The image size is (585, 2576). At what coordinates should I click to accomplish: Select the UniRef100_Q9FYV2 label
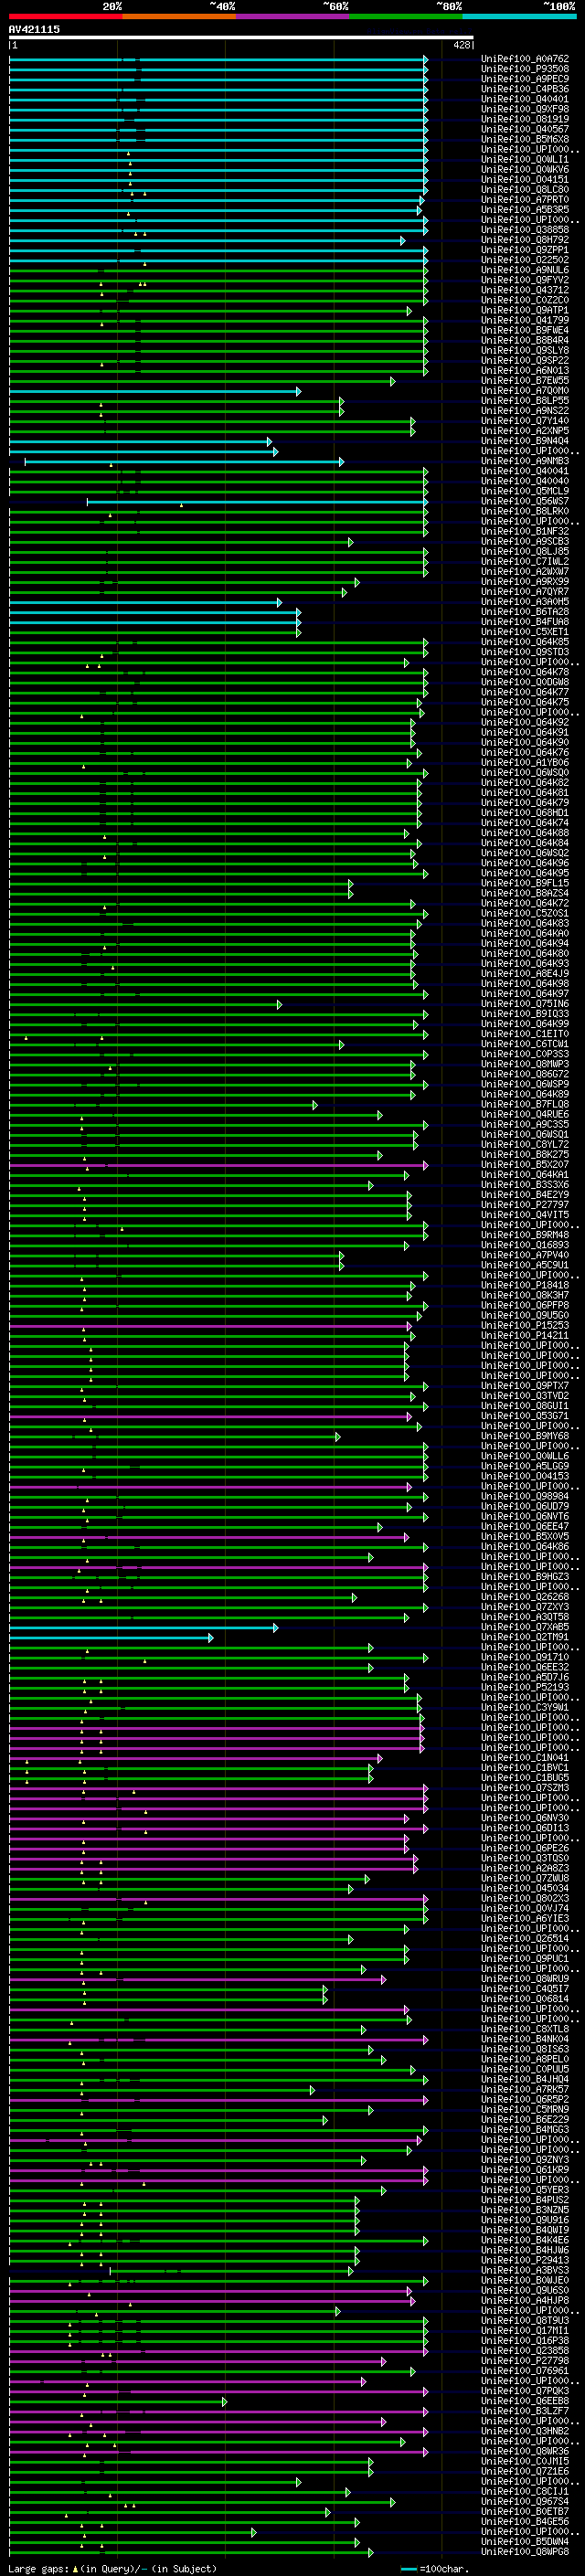525,280
